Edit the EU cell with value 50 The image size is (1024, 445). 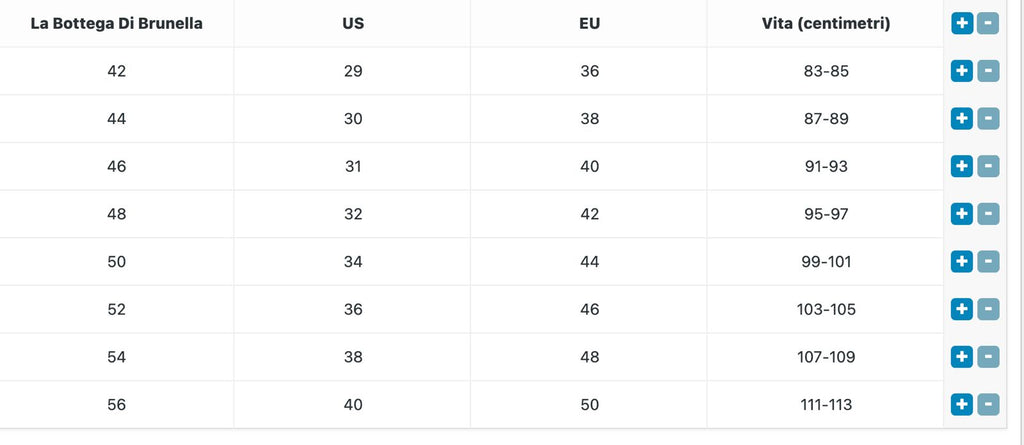point(589,404)
